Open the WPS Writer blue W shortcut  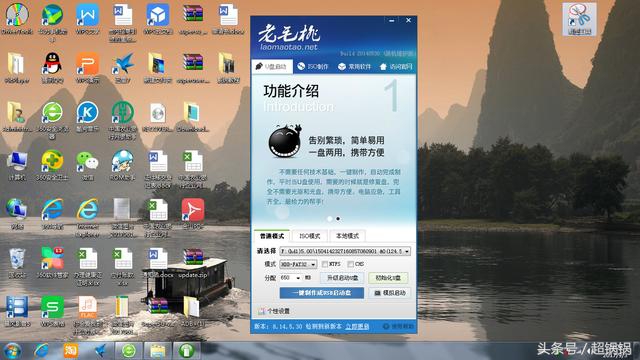[x=87, y=19]
